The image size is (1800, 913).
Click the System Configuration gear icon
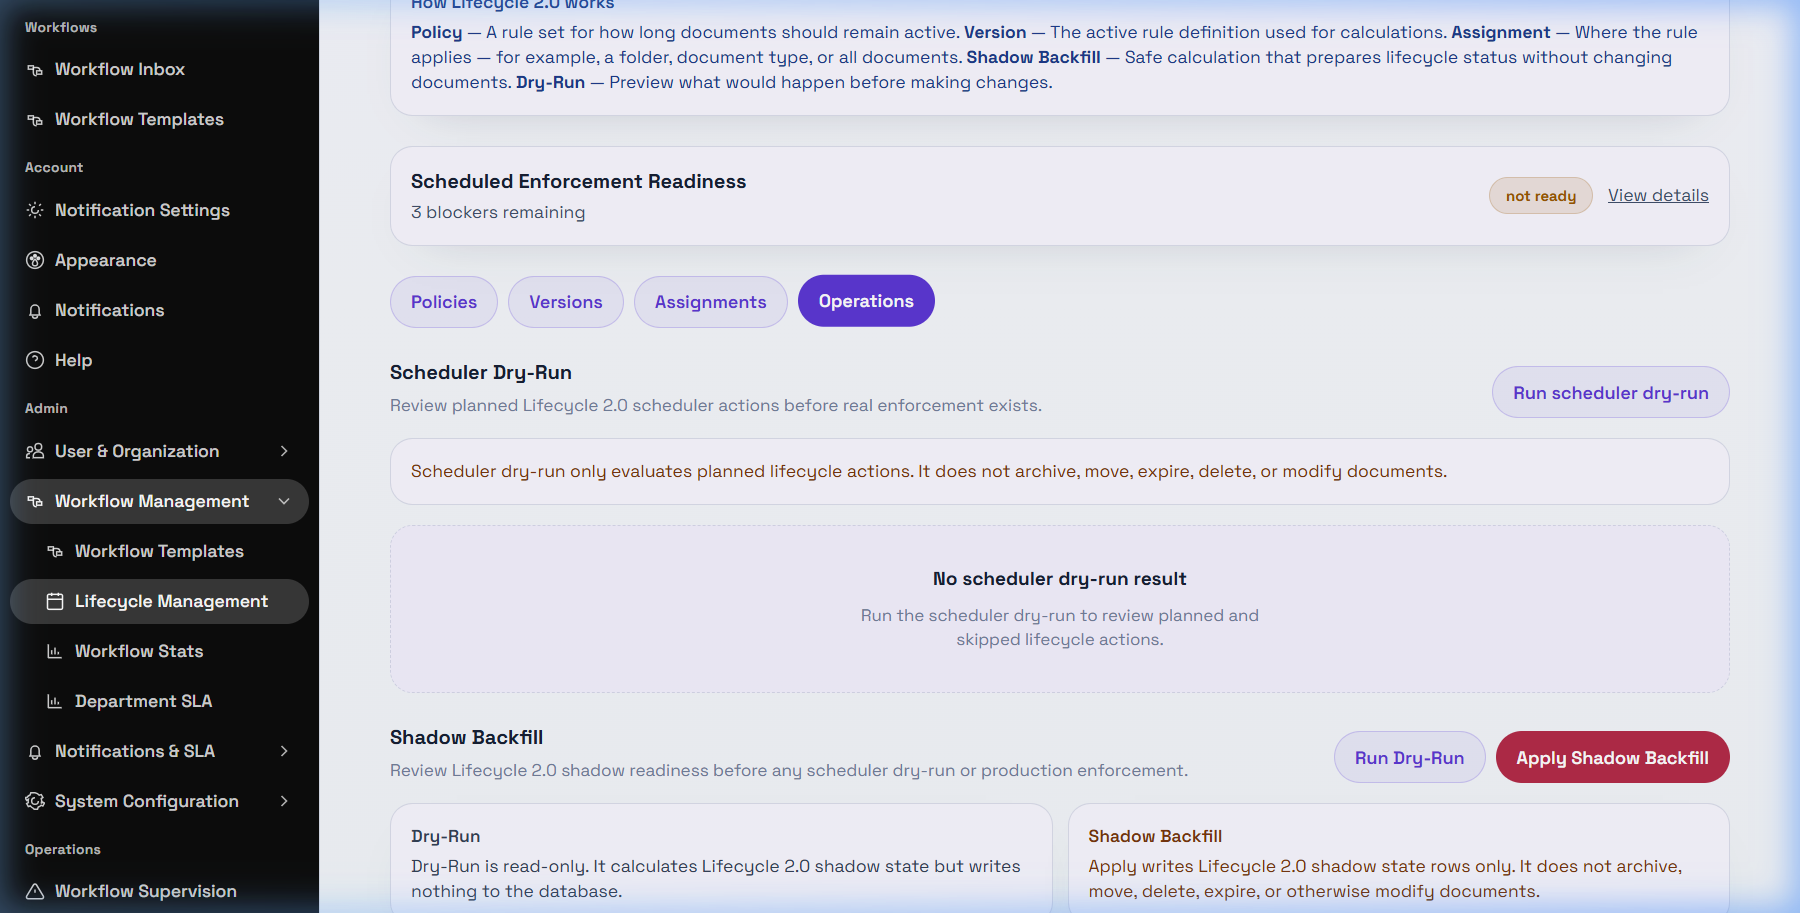pyautogui.click(x=35, y=801)
